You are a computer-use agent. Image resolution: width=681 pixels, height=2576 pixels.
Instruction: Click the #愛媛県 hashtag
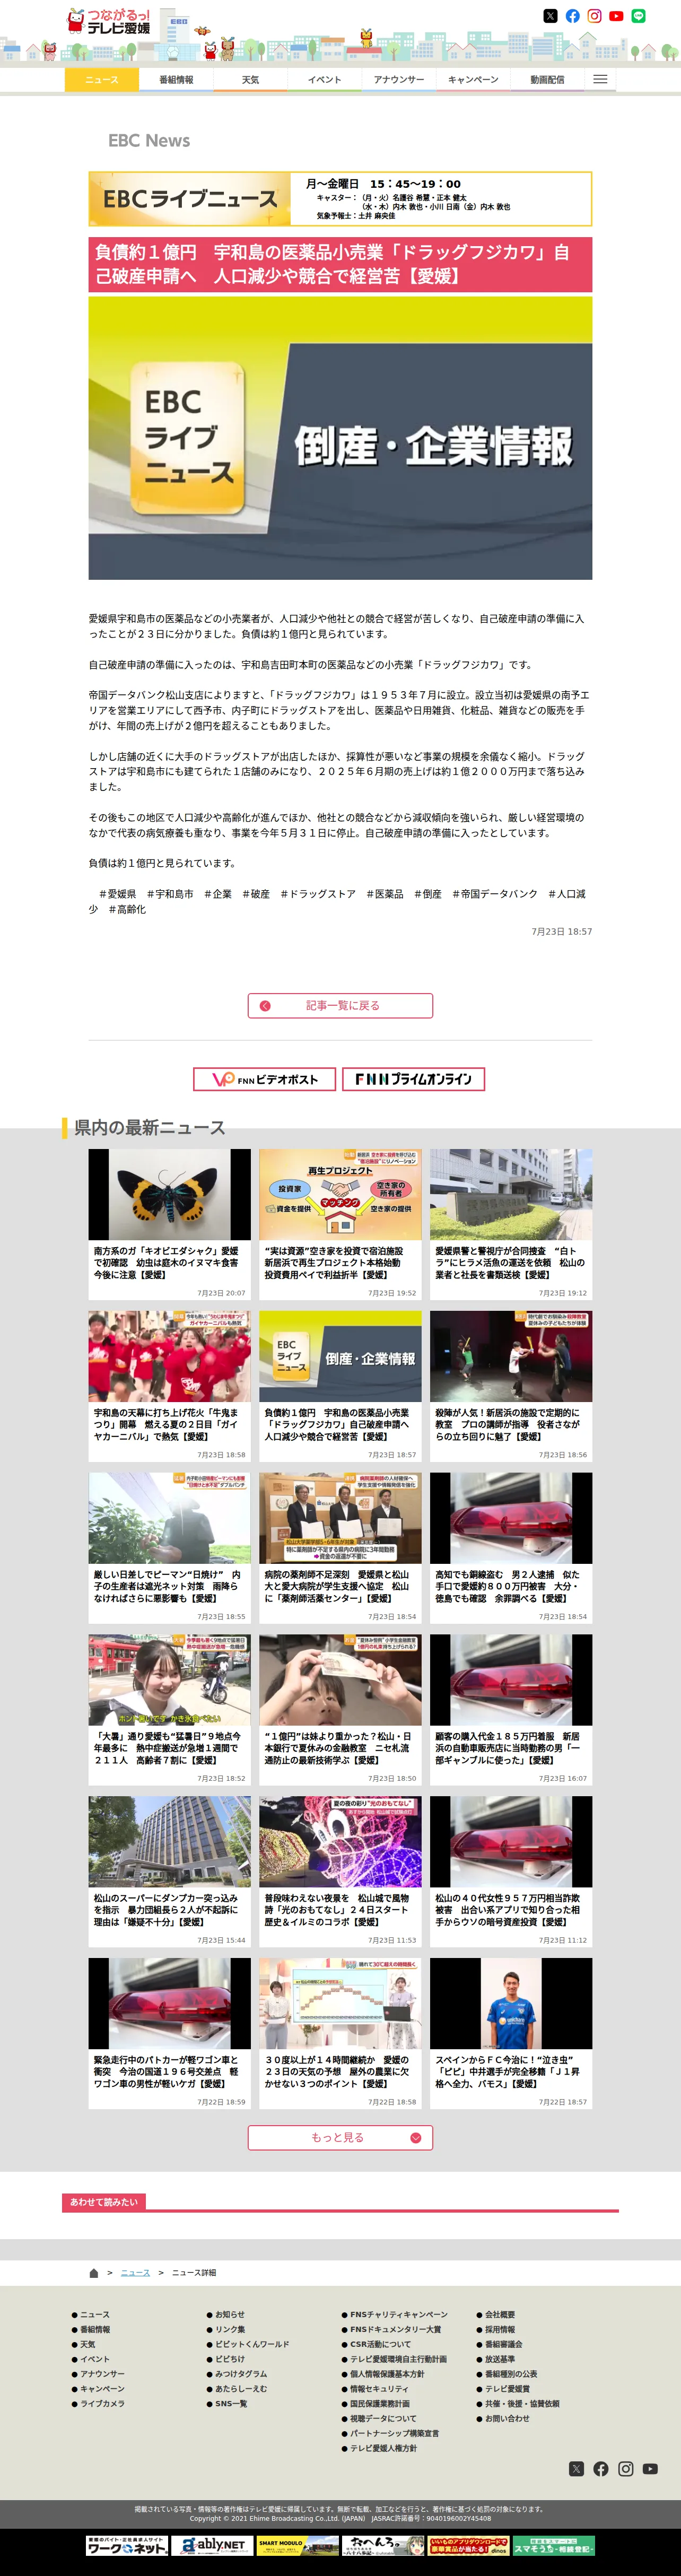pos(117,894)
